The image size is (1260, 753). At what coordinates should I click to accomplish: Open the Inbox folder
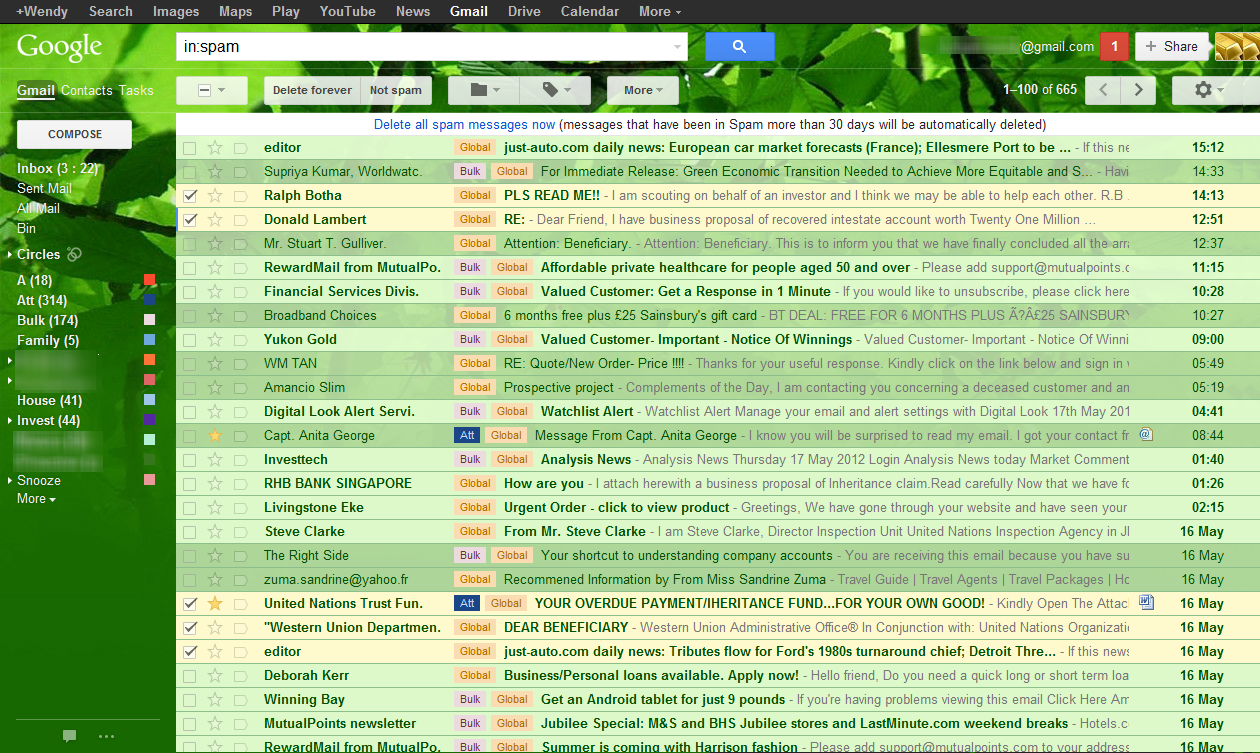coord(58,169)
